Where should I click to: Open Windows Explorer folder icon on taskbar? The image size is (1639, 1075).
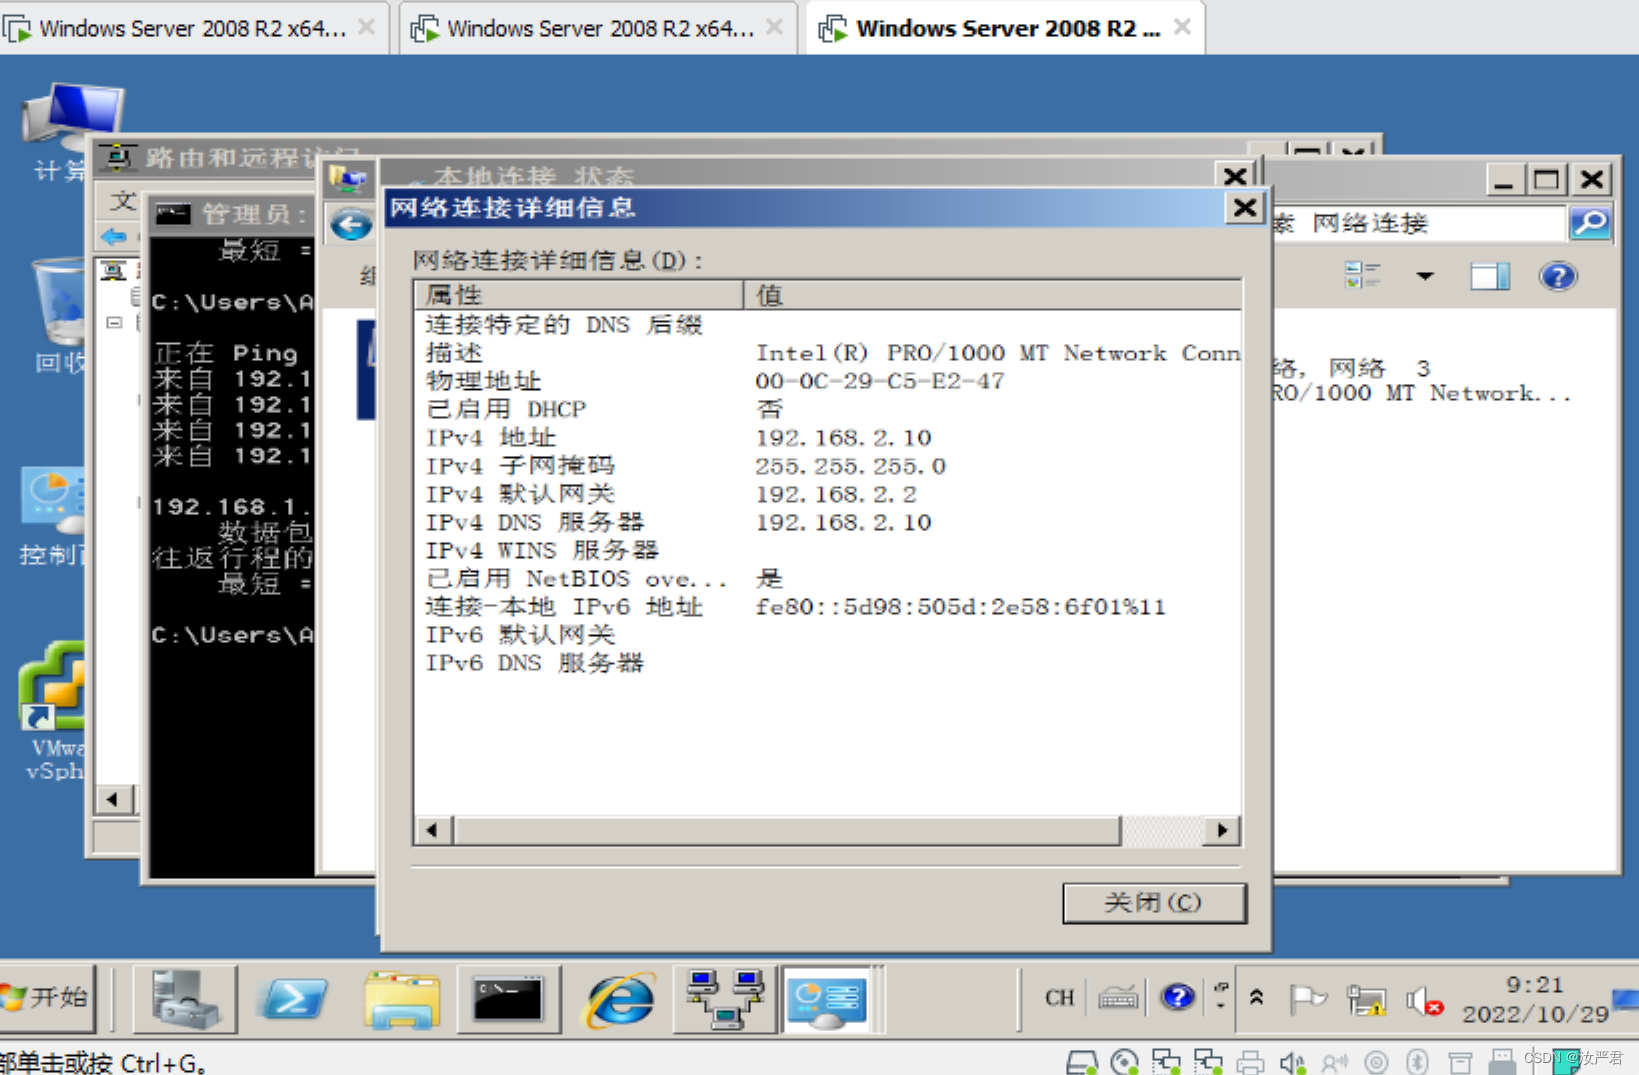pos(402,999)
